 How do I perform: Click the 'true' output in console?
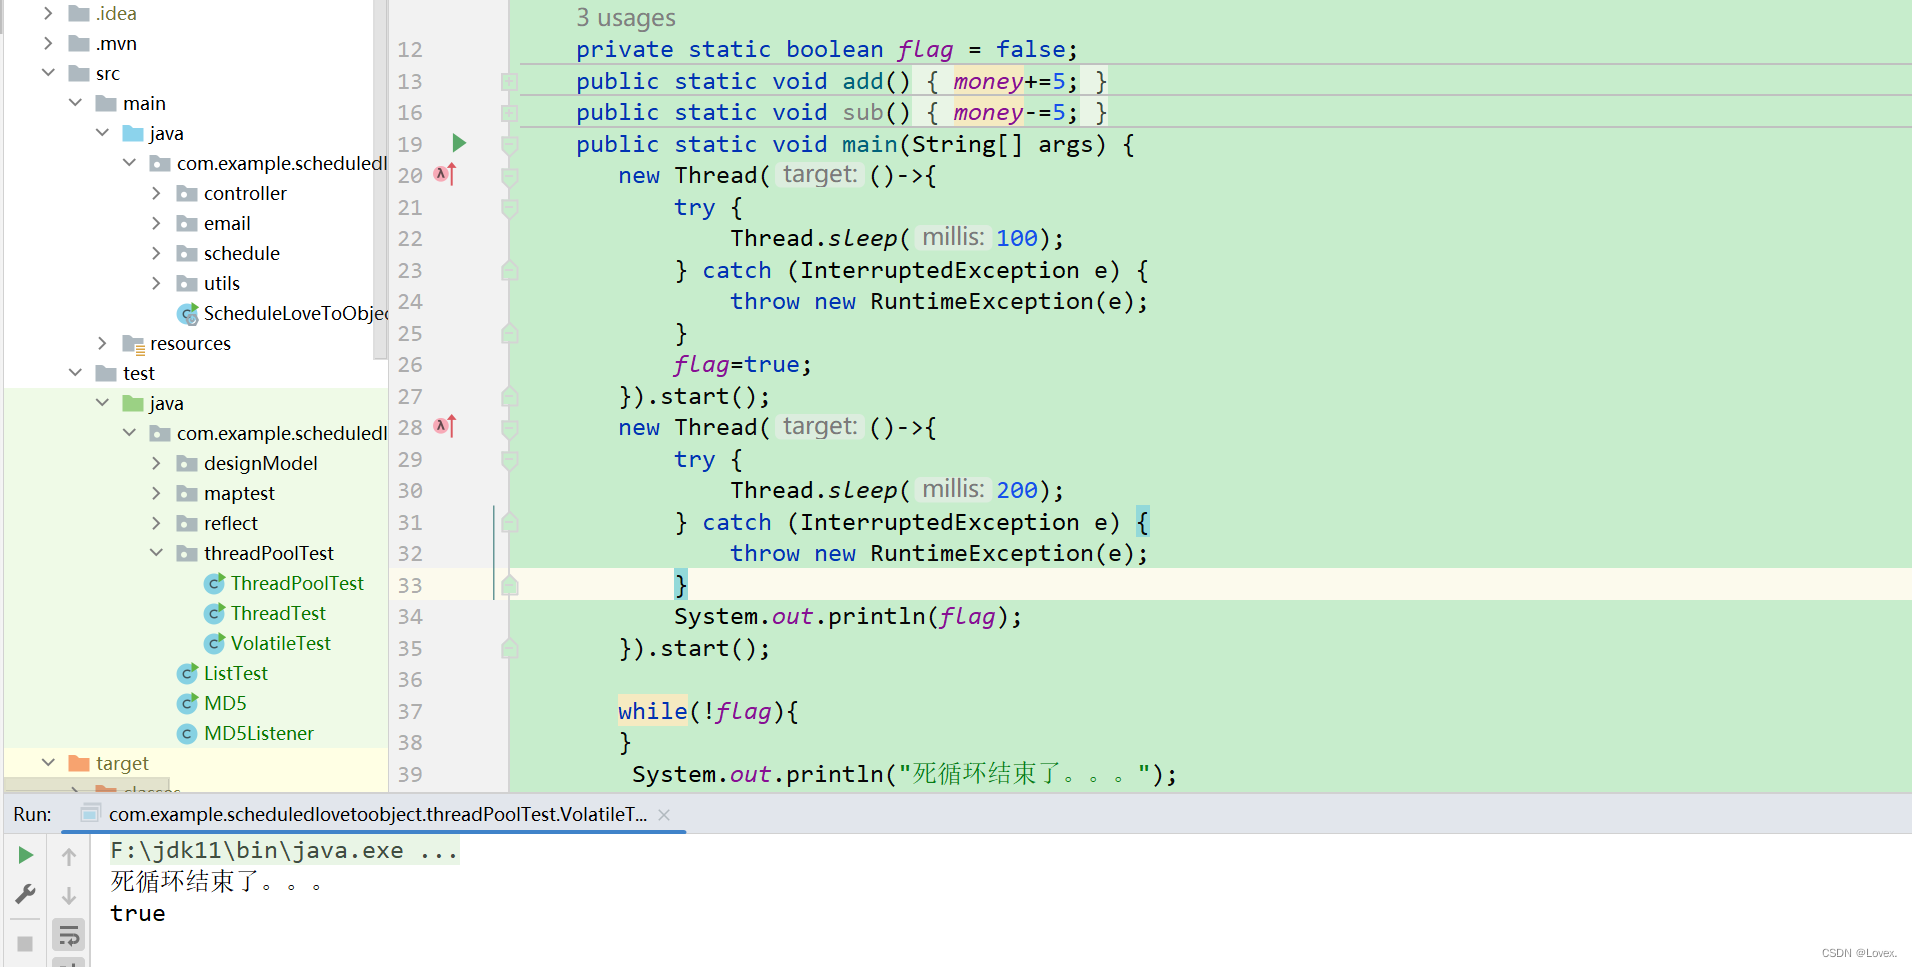pos(138,913)
